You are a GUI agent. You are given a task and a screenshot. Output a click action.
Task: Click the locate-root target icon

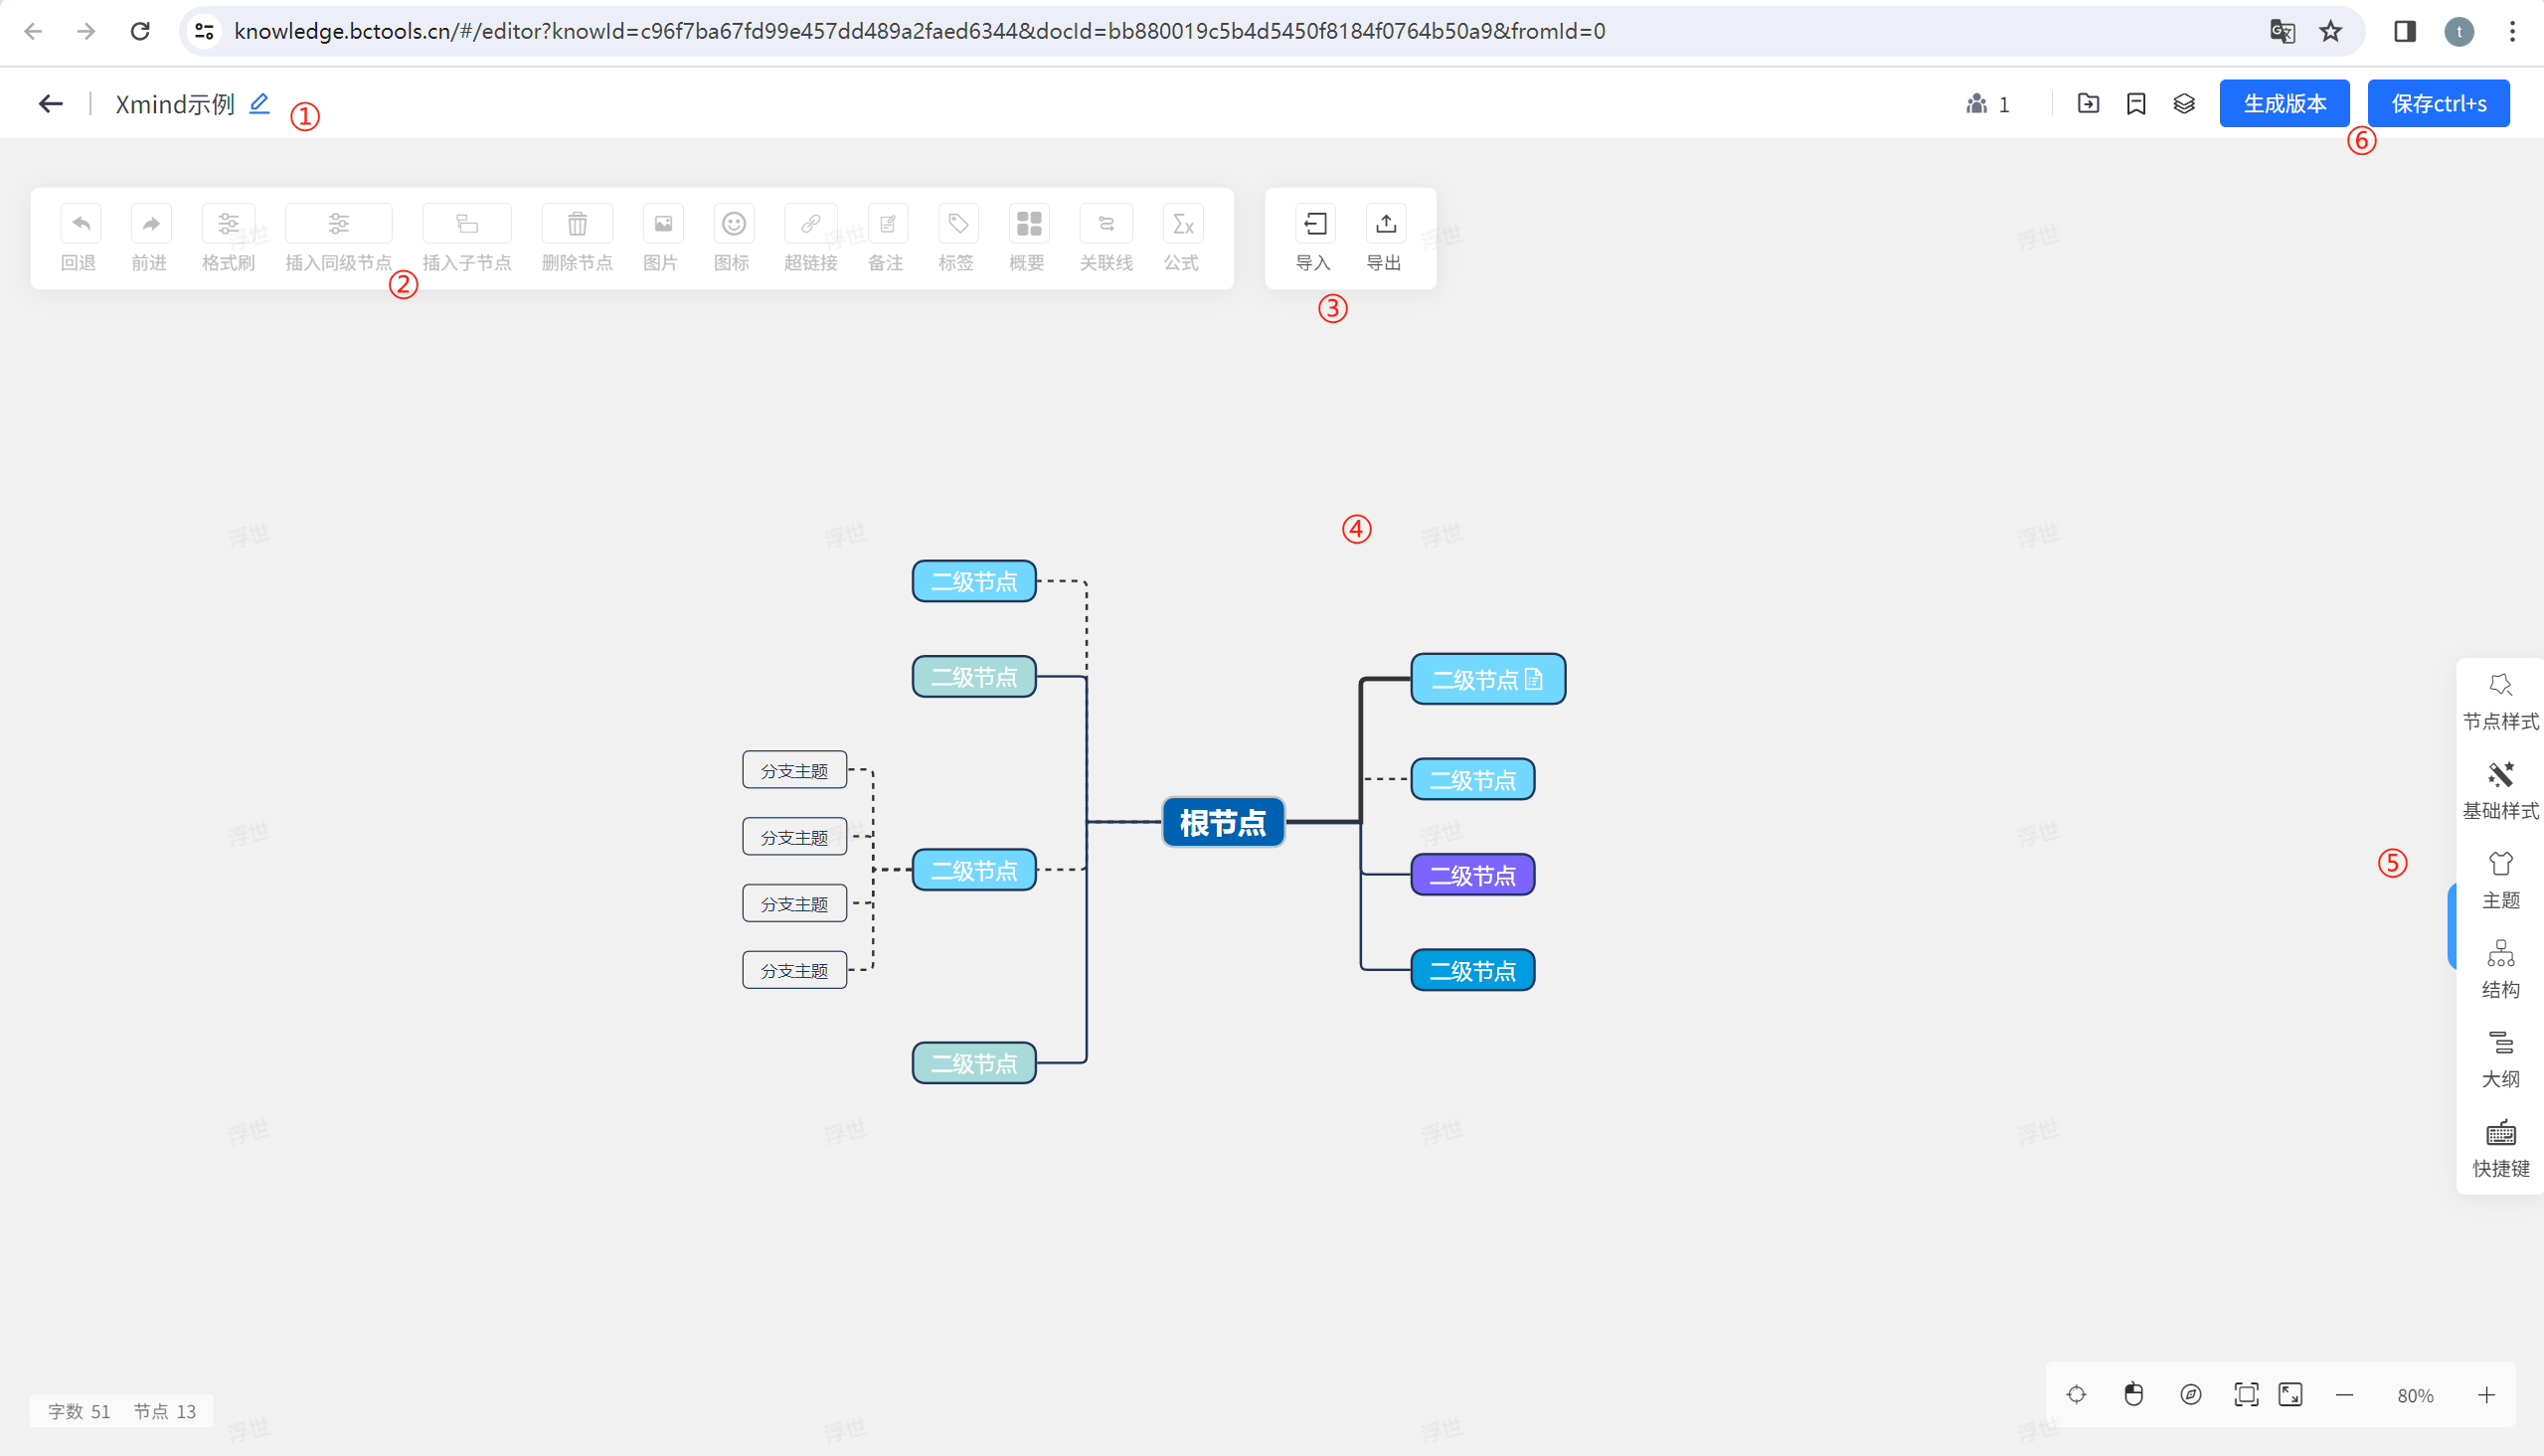pyautogui.click(x=2076, y=1395)
